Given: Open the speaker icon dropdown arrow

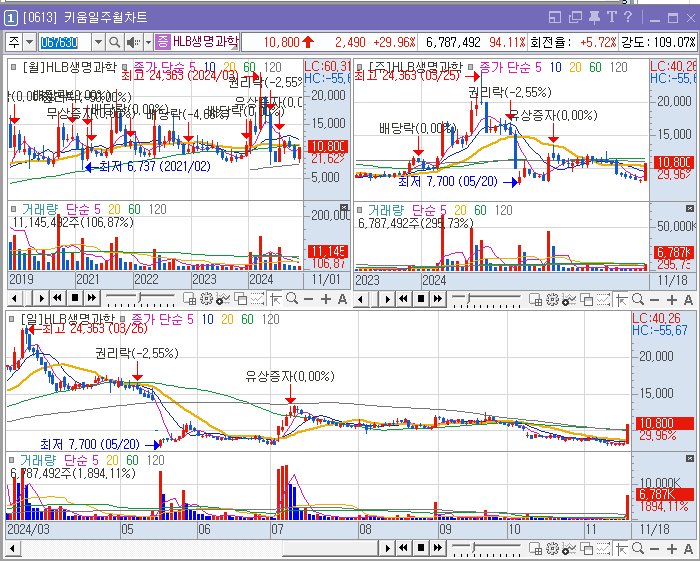Looking at the screenshot, I should coord(148,42).
